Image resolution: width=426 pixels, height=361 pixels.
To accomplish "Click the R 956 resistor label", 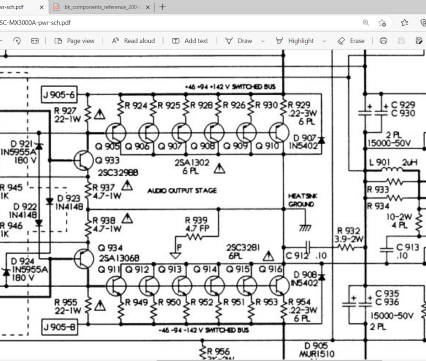I will (x=218, y=351).
